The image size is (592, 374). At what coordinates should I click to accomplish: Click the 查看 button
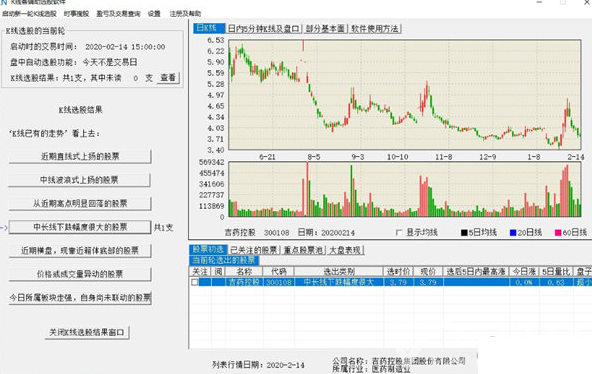(168, 78)
